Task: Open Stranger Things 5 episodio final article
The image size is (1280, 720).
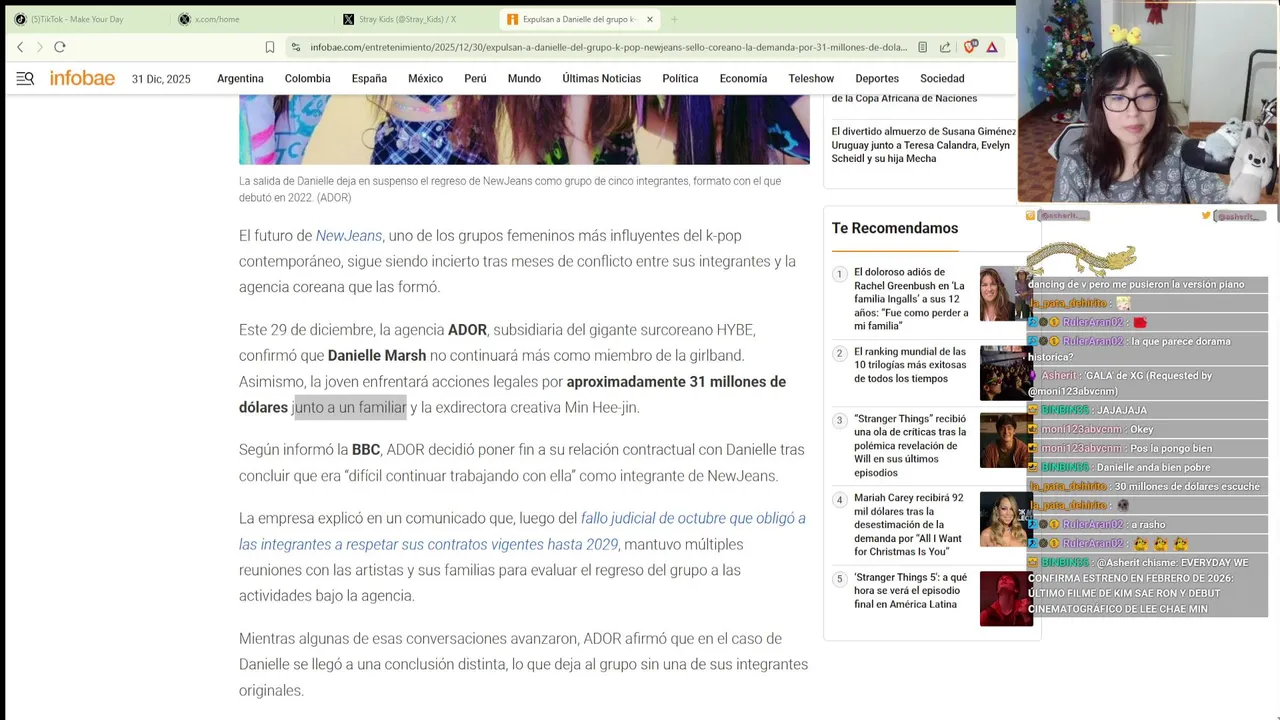Action: click(910, 591)
